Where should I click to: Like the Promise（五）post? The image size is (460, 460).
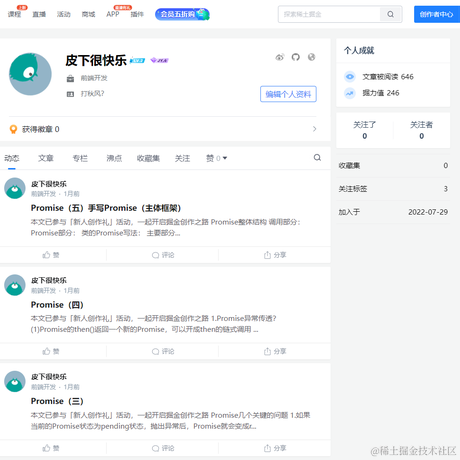pyautogui.click(x=51, y=255)
